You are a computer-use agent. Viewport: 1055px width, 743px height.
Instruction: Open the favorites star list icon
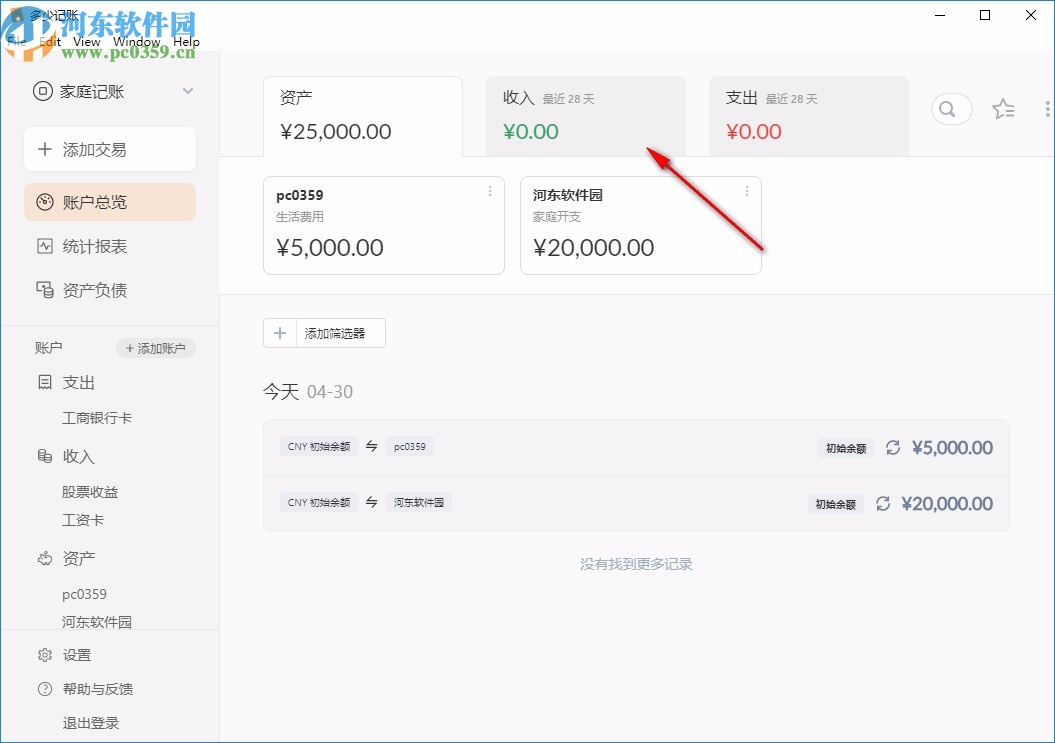pyautogui.click(x=1003, y=109)
